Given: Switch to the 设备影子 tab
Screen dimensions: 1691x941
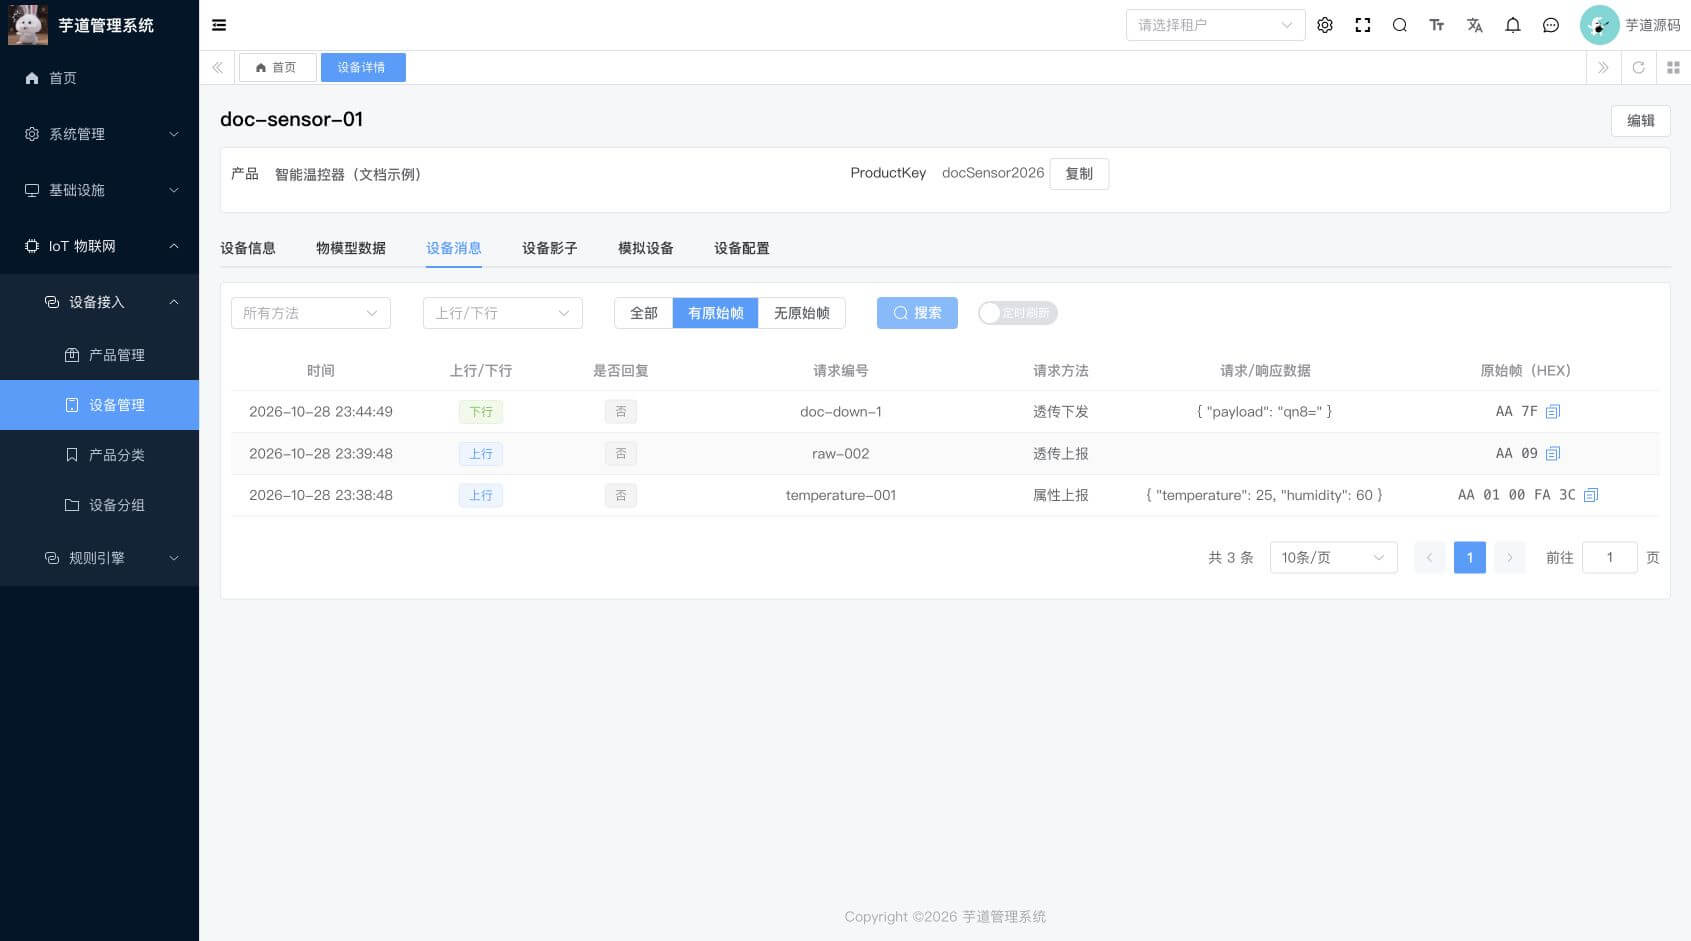Looking at the screenshot, I should 550,248.
